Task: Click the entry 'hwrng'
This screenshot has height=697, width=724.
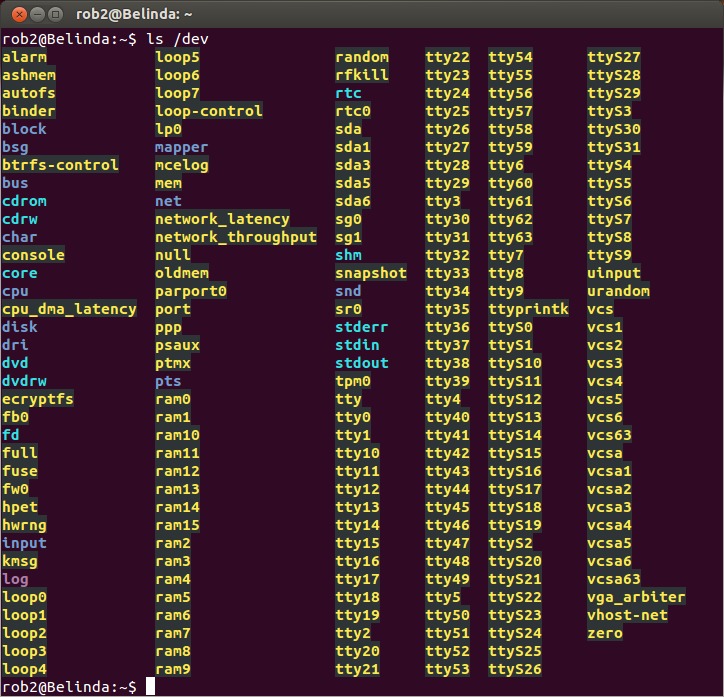Action: tap(24, 525)
